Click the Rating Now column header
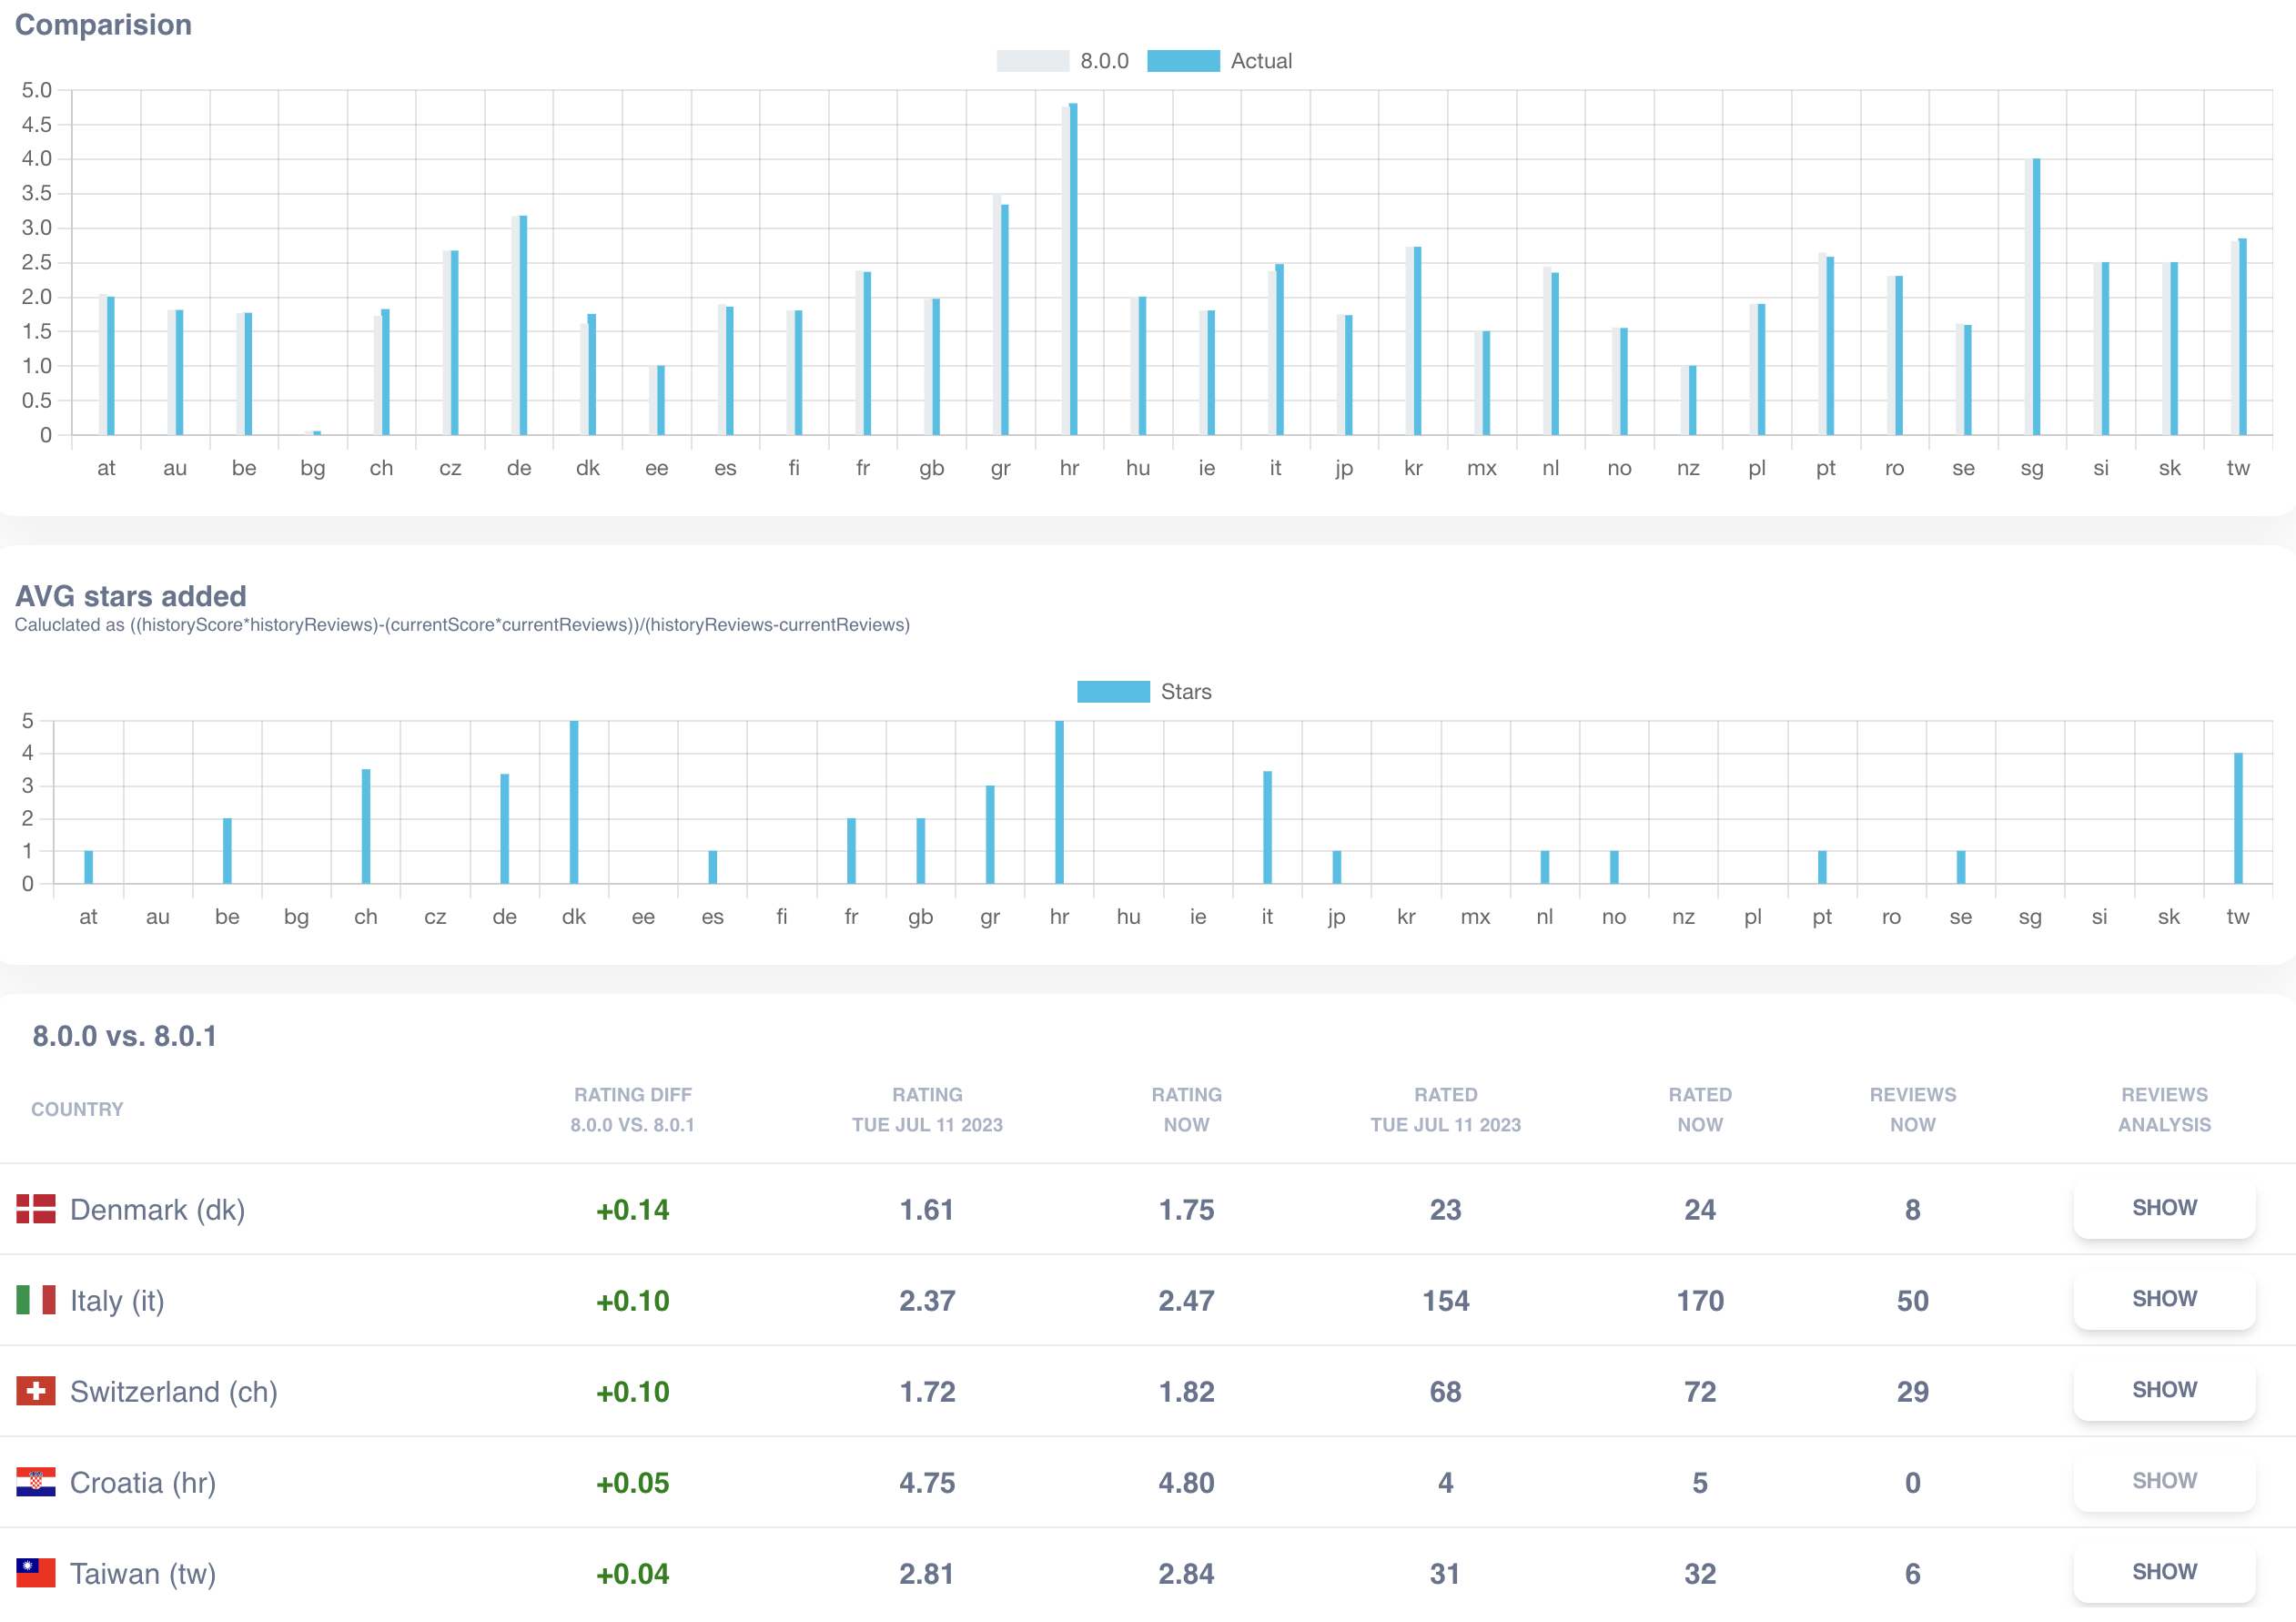This screenshot has height=1622, width=2296. [1186, 1109]
